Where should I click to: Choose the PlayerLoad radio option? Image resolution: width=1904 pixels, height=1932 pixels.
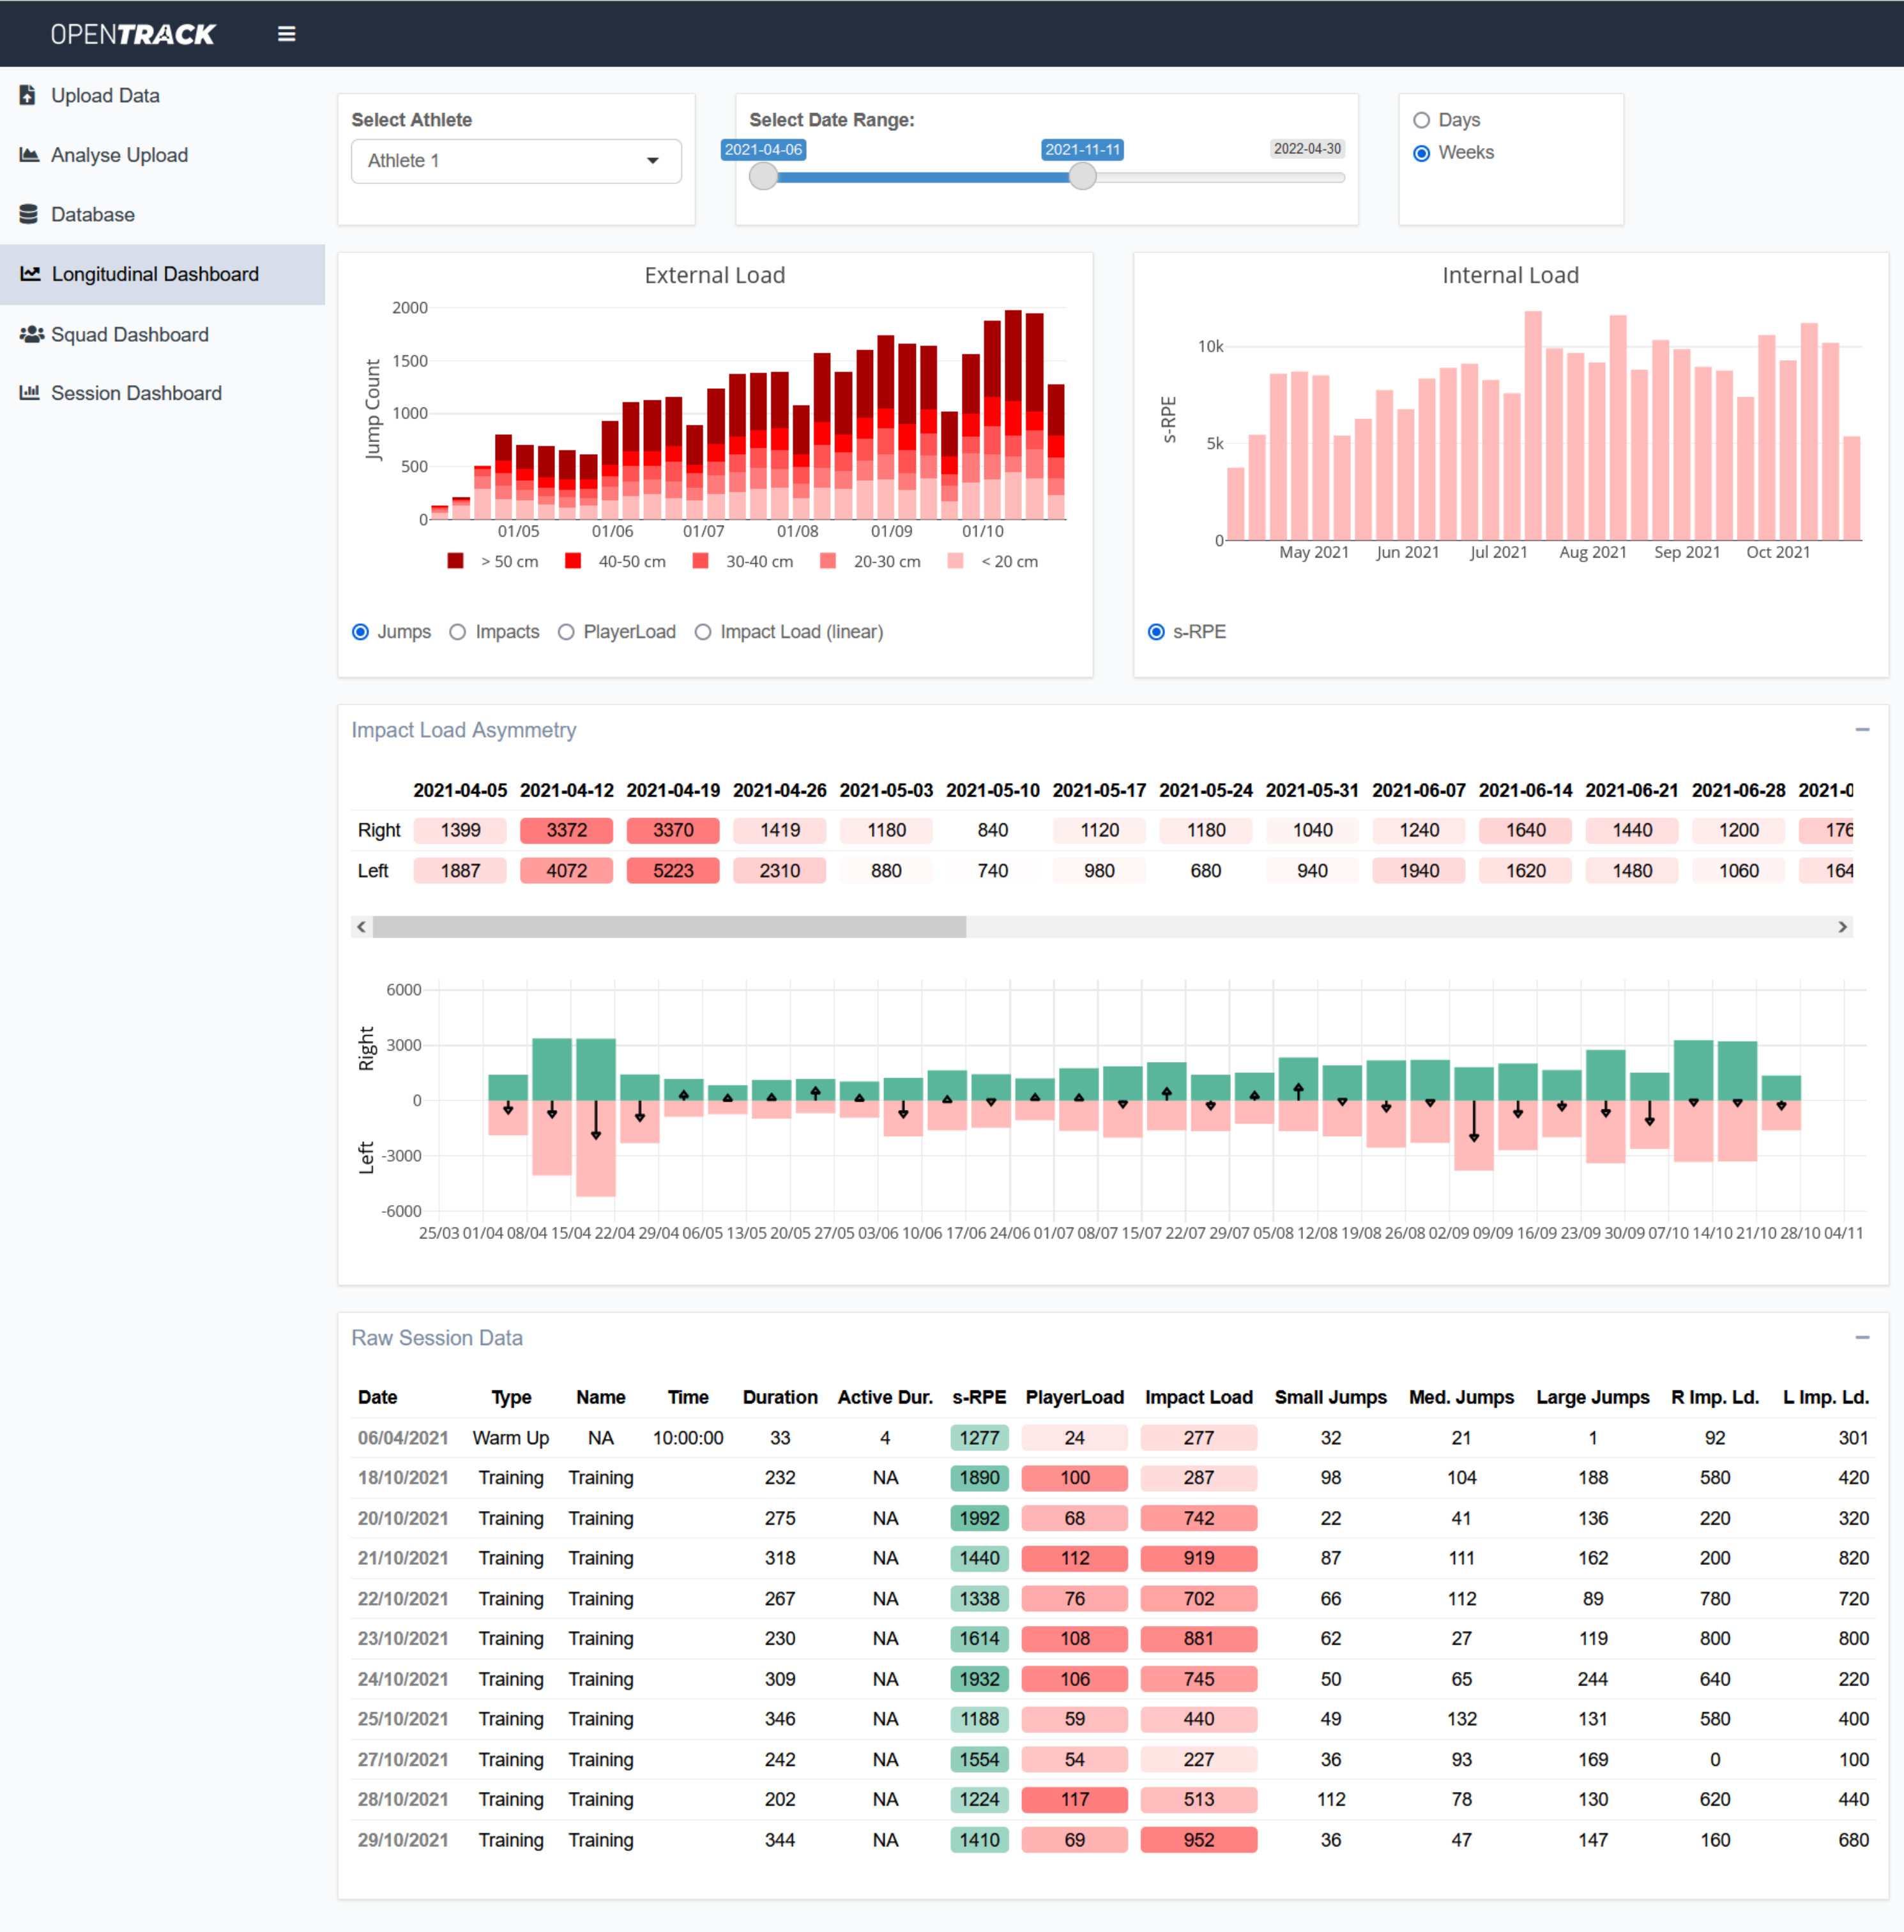(x=566, y=632)
